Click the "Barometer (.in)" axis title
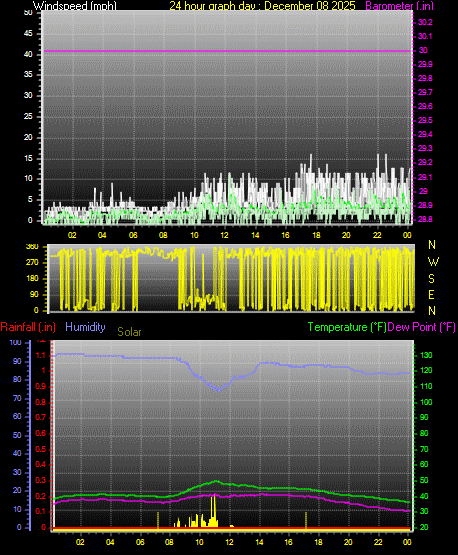Screen dimensions: 458x555 (399, 6)
